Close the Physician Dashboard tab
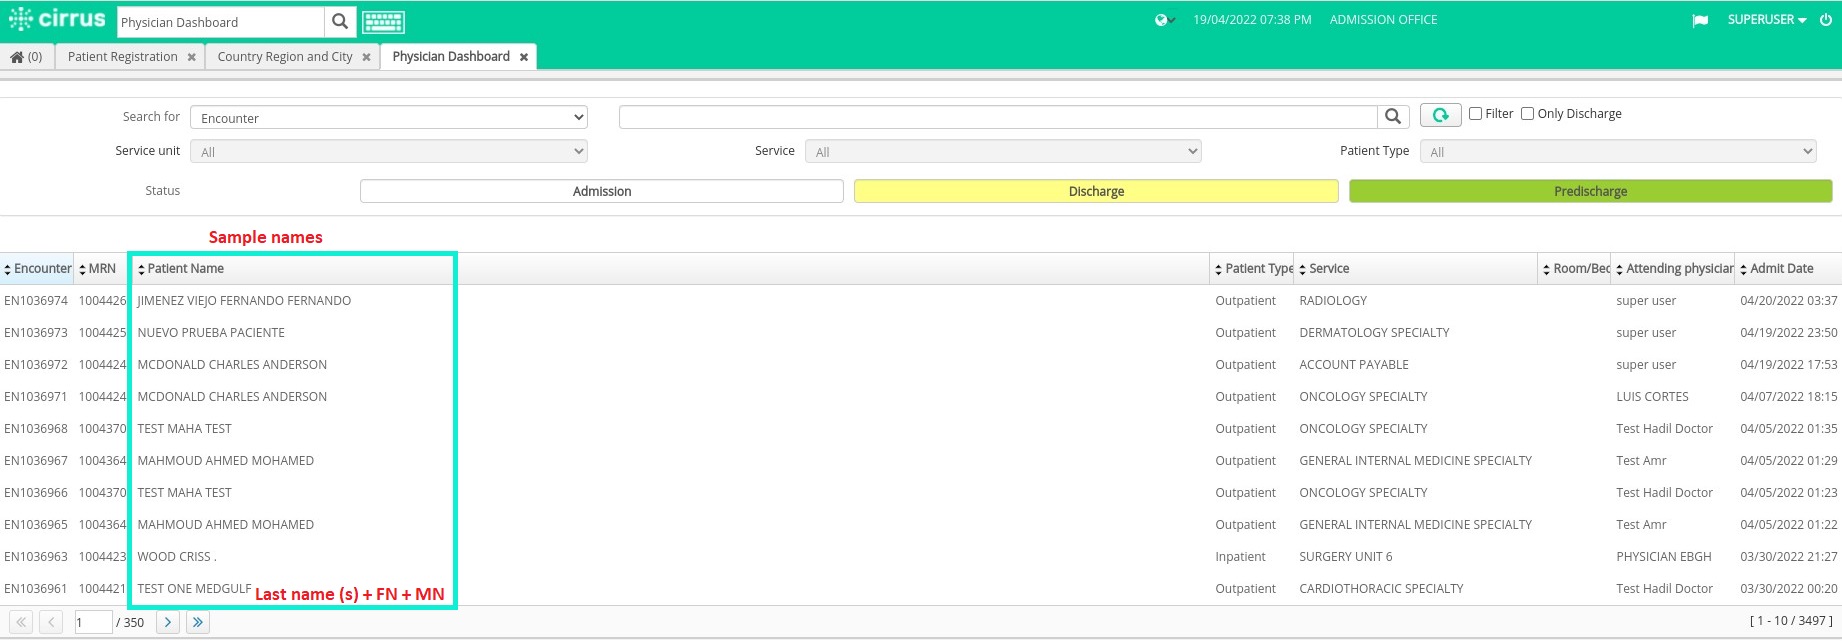The height and width of the screenshot is (644, 1842). point(523,57)
